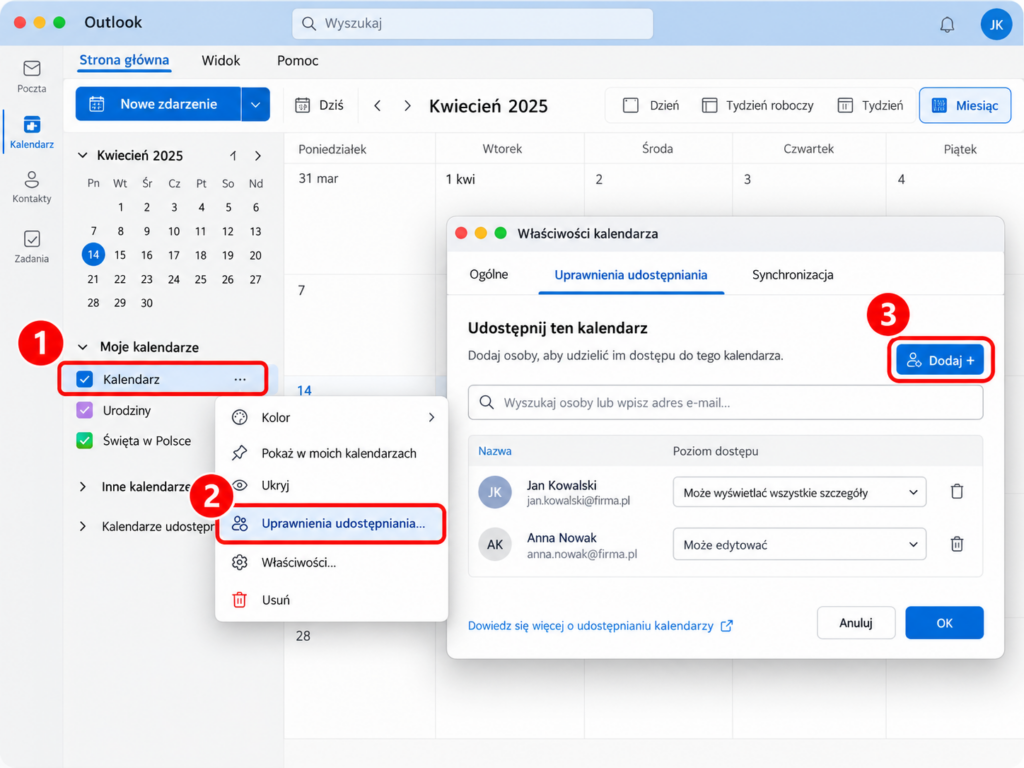Open the Pomoc ribbon tab
Image resolution: width=1024 pixels, height=768 pixels.
point(298,61)
